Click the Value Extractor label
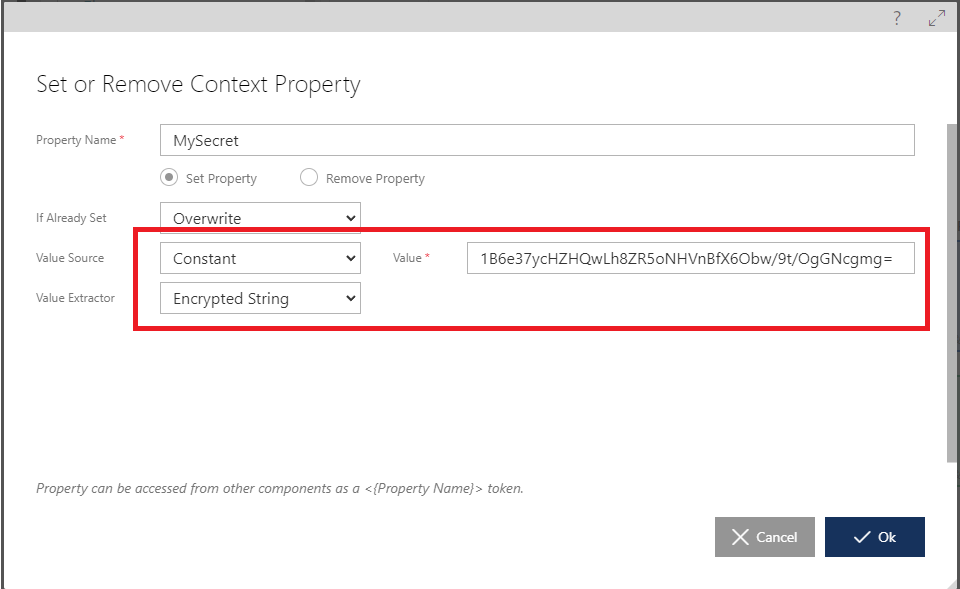Viewport: 960px width, 589px height. (75, 298)
